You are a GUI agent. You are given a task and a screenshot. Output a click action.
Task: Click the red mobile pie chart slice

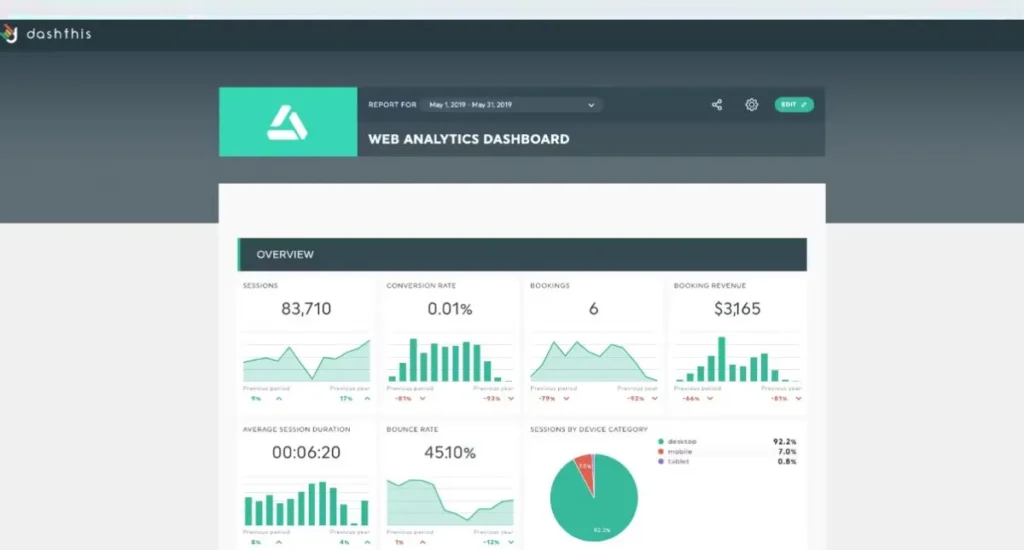(x=584, y=475)
